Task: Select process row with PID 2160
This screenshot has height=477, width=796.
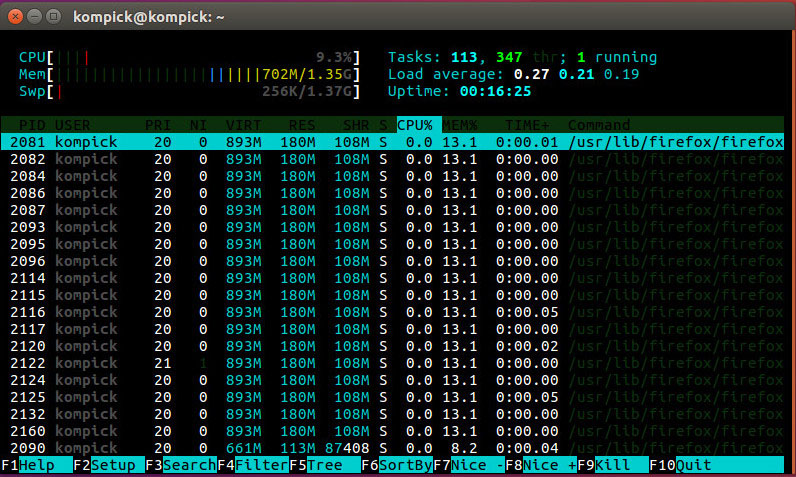Action: [x=392, y=431]
